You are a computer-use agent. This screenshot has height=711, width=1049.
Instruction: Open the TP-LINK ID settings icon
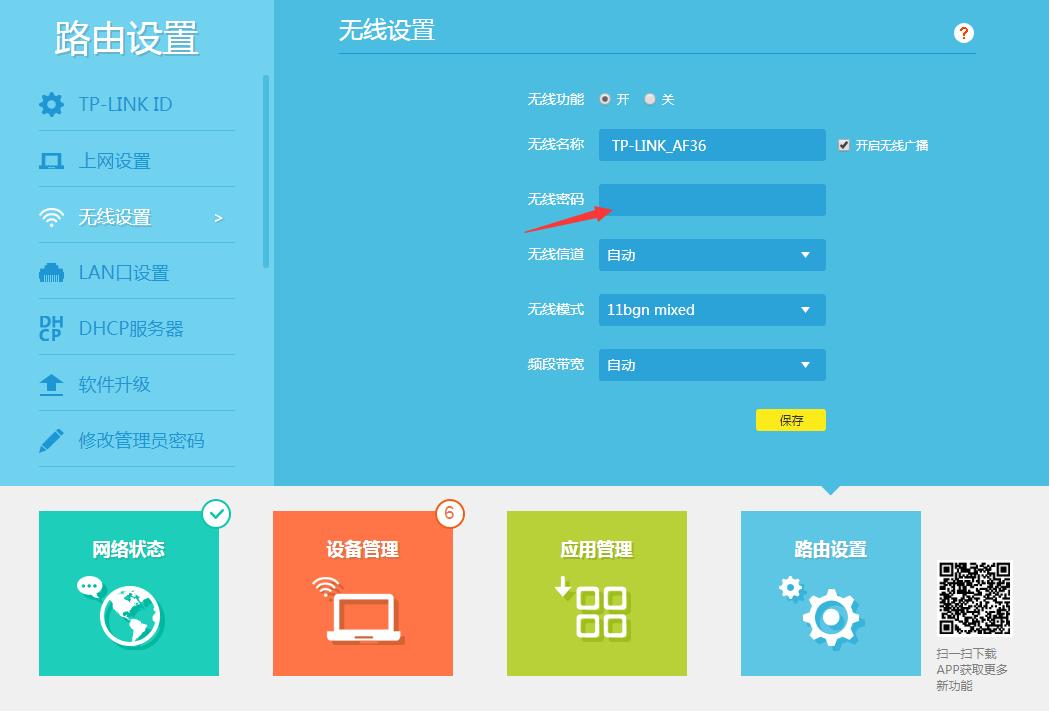[51, 104]
